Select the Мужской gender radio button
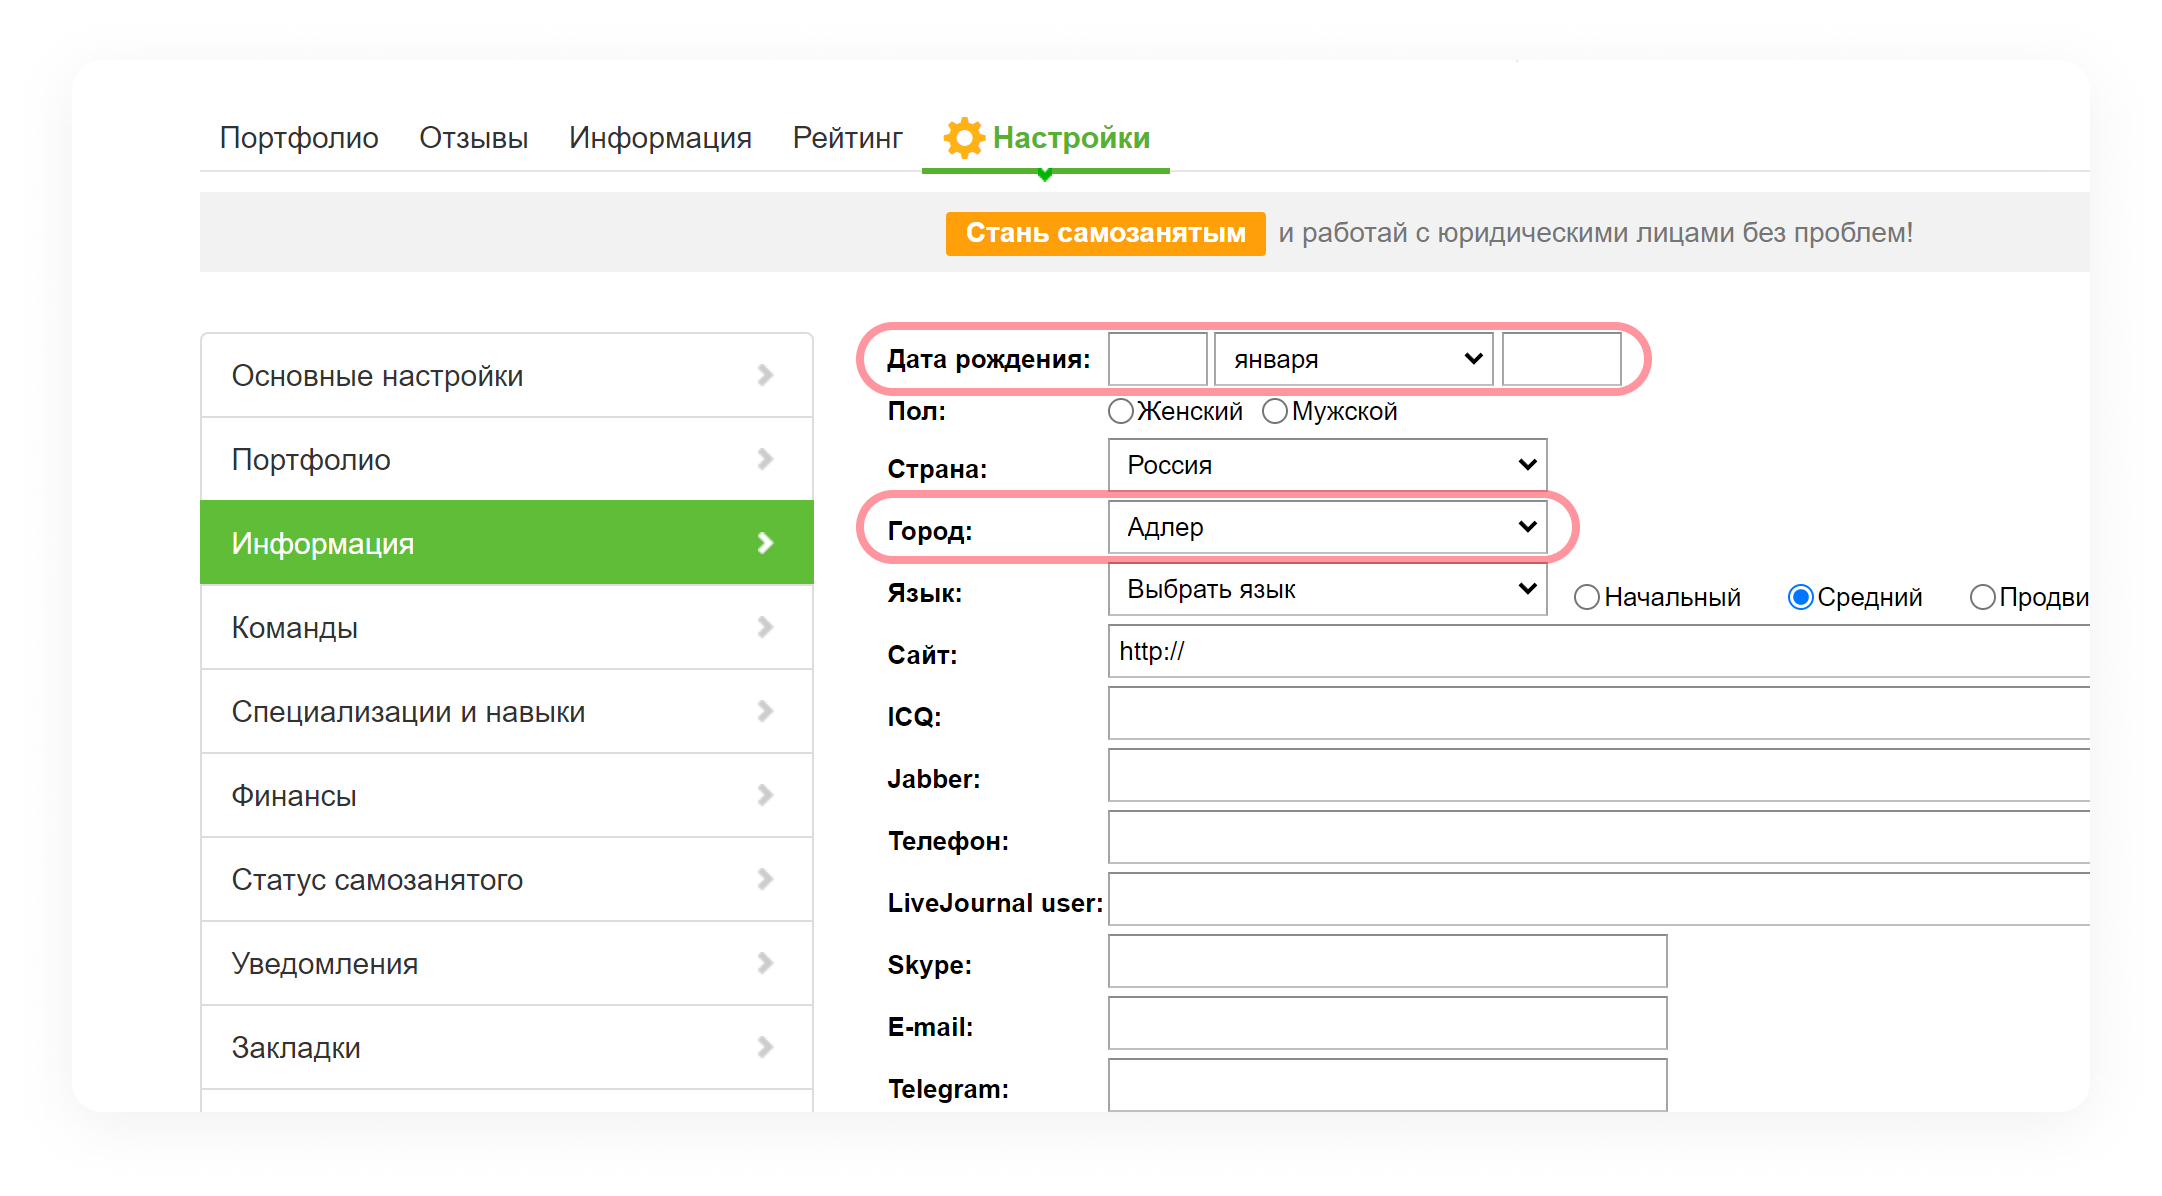 point(1275,411)
